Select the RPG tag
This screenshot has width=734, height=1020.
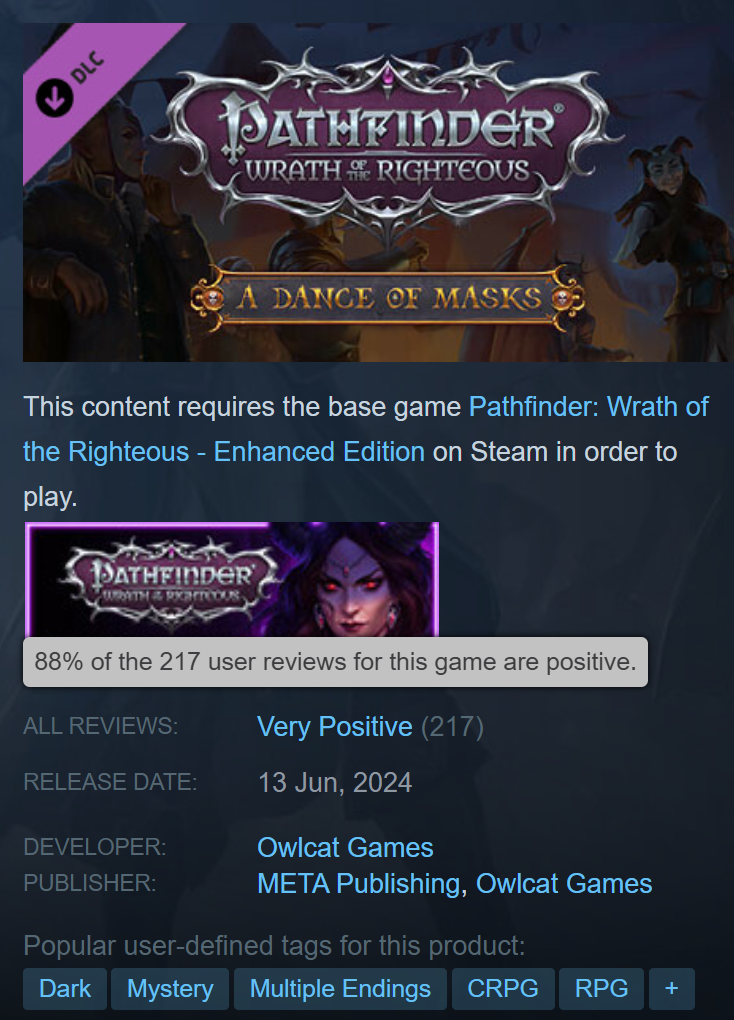pyautogui.click(x=601, y=989)
